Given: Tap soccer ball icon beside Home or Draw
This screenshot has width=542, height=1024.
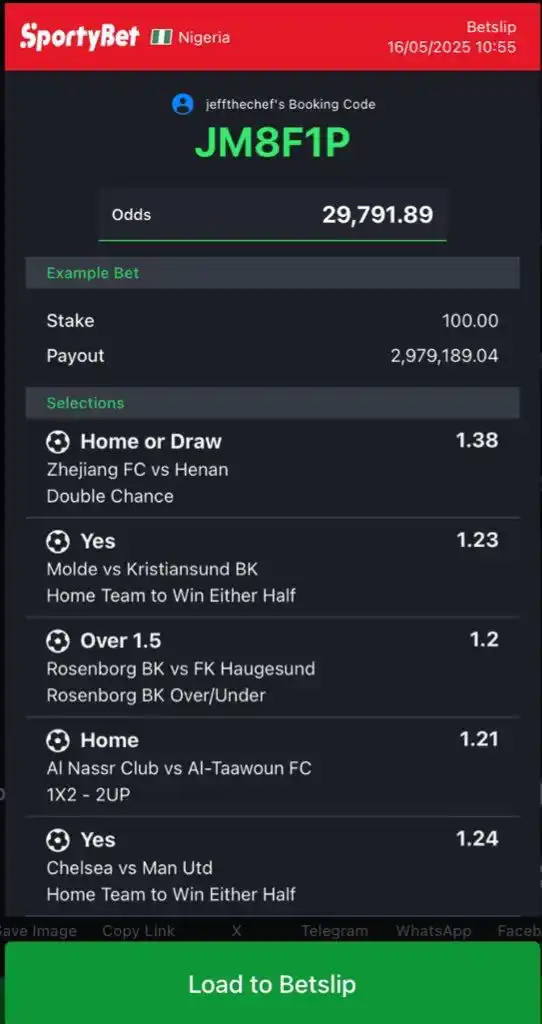Looking at the screenshot, I should tap(57, 442).
